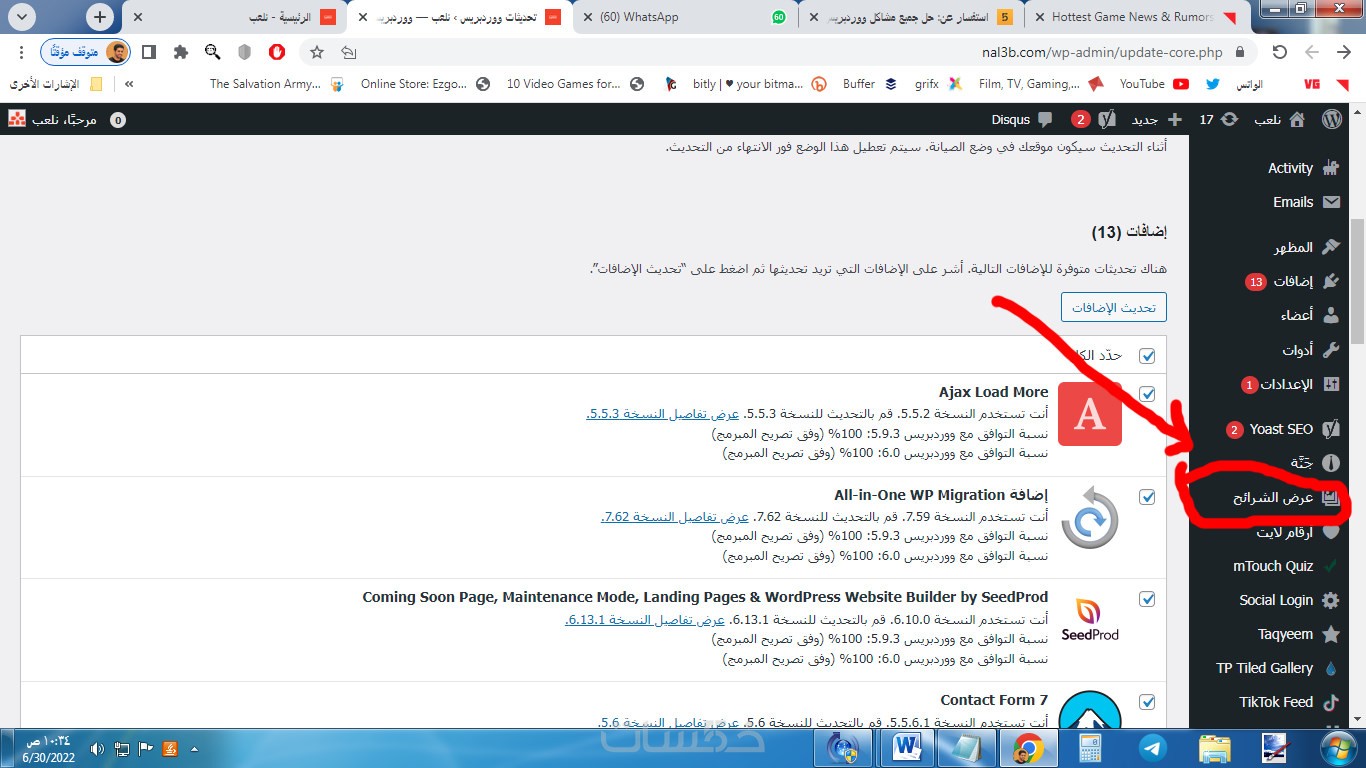Open the مرحبًا، نلعب account menu
The image size is (1366, 768).
click(x=52, y=119)
